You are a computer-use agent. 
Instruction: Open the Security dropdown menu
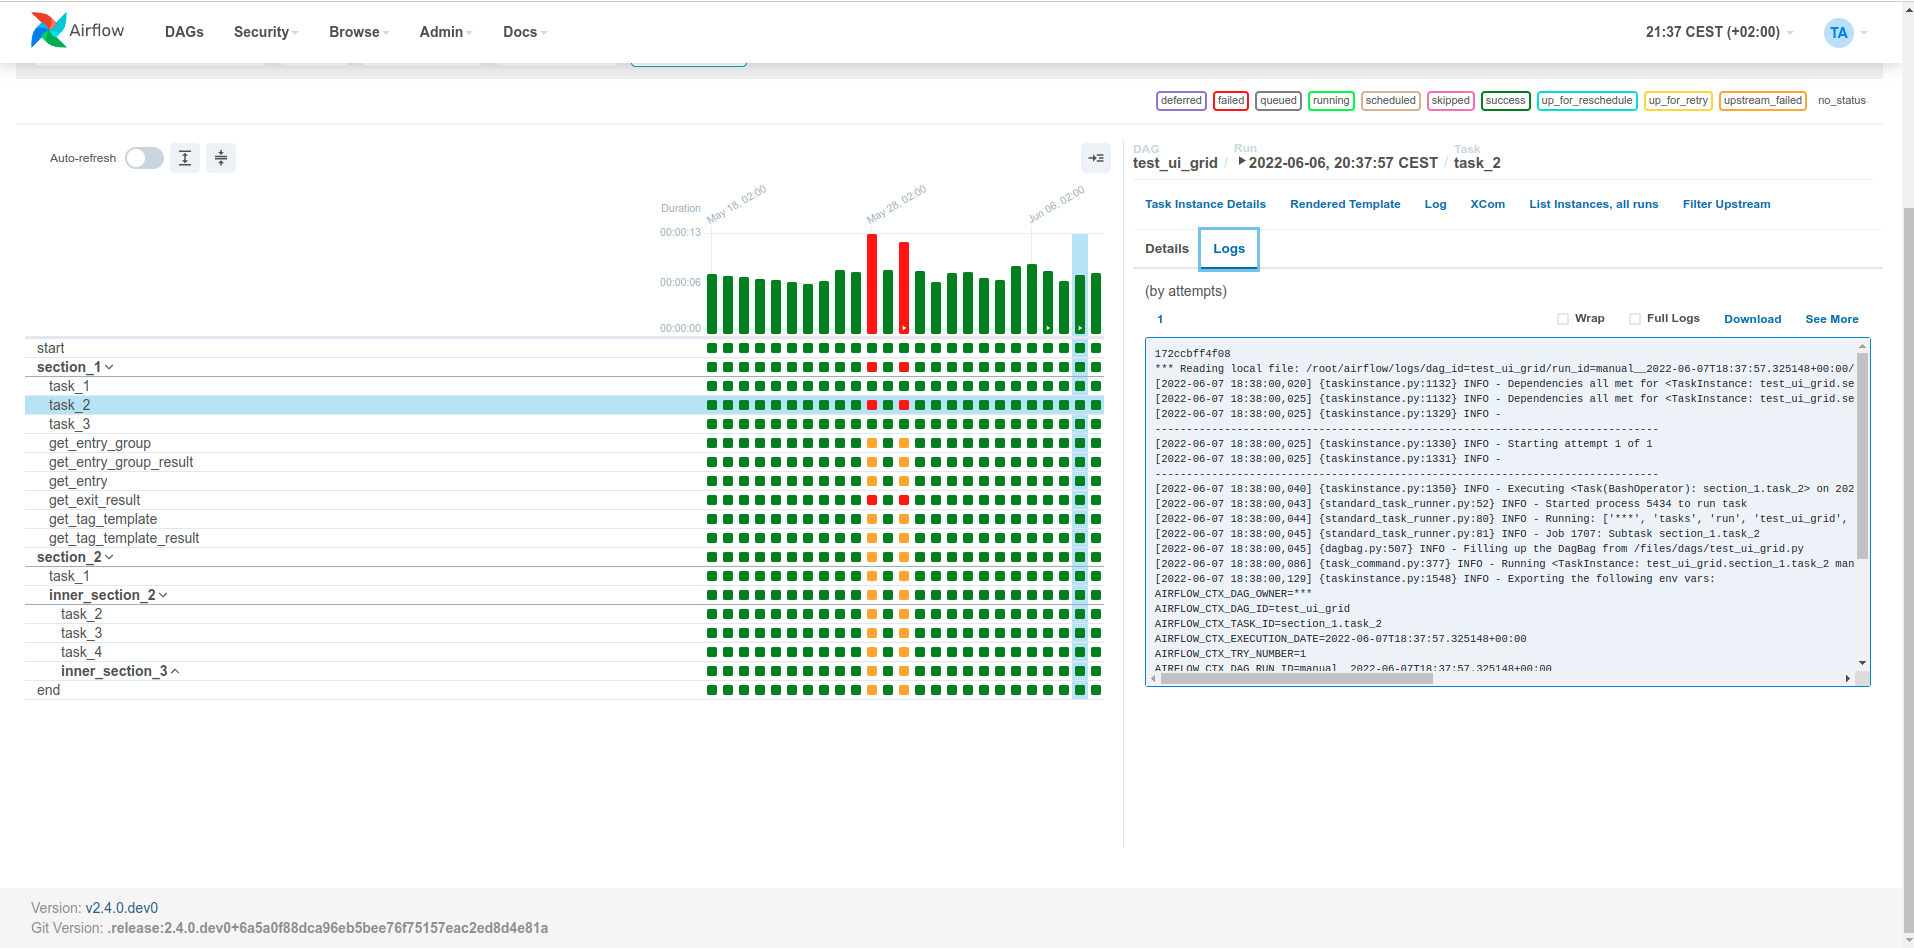(266, 32)
